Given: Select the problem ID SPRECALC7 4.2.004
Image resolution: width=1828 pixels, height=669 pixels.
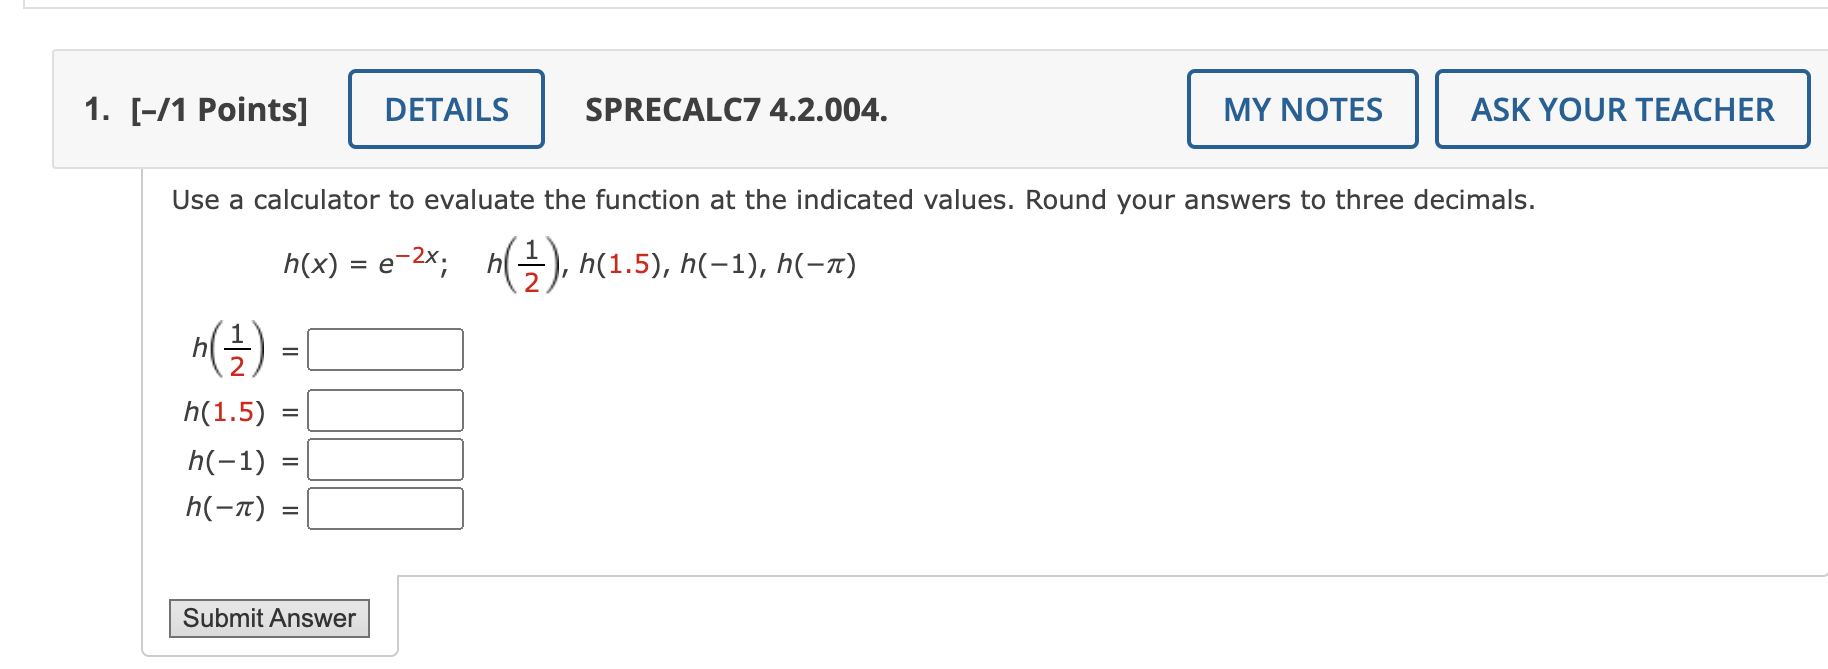Looking at the screenshot, I should 735,109.
